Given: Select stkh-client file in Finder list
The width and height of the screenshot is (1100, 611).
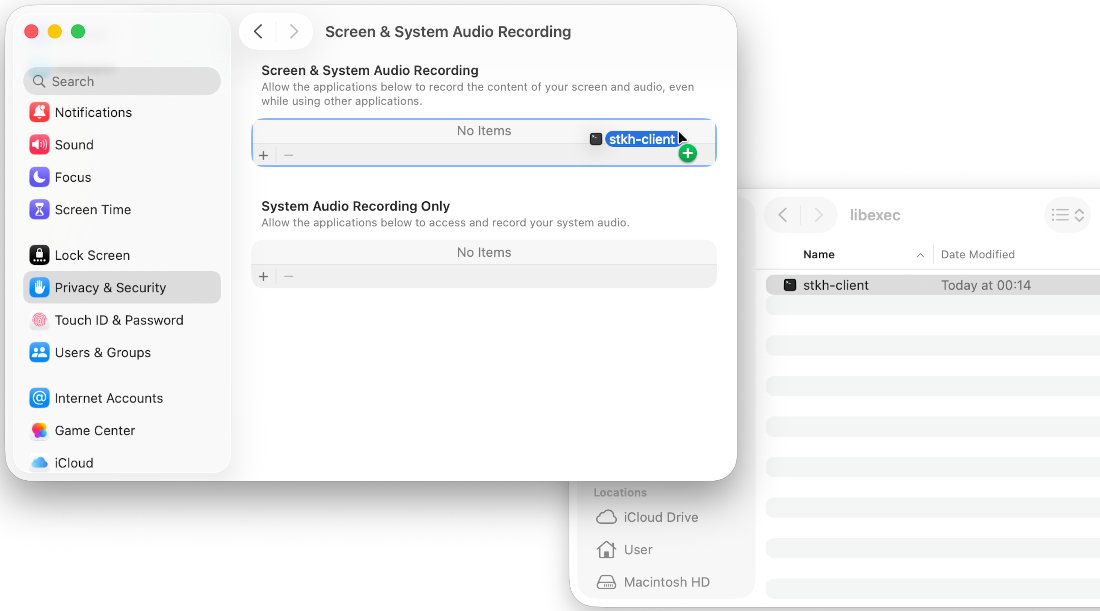Looking at the screenshot, I should click(x=836, y=285).
